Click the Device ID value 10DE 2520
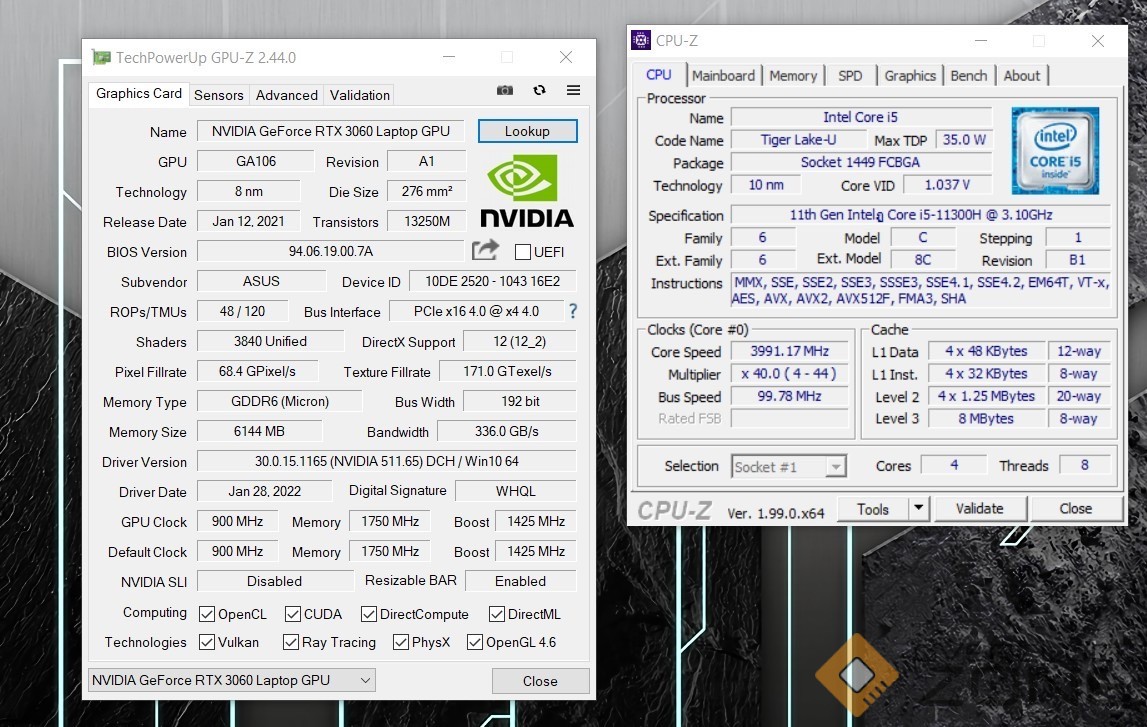 click(492, 281)
